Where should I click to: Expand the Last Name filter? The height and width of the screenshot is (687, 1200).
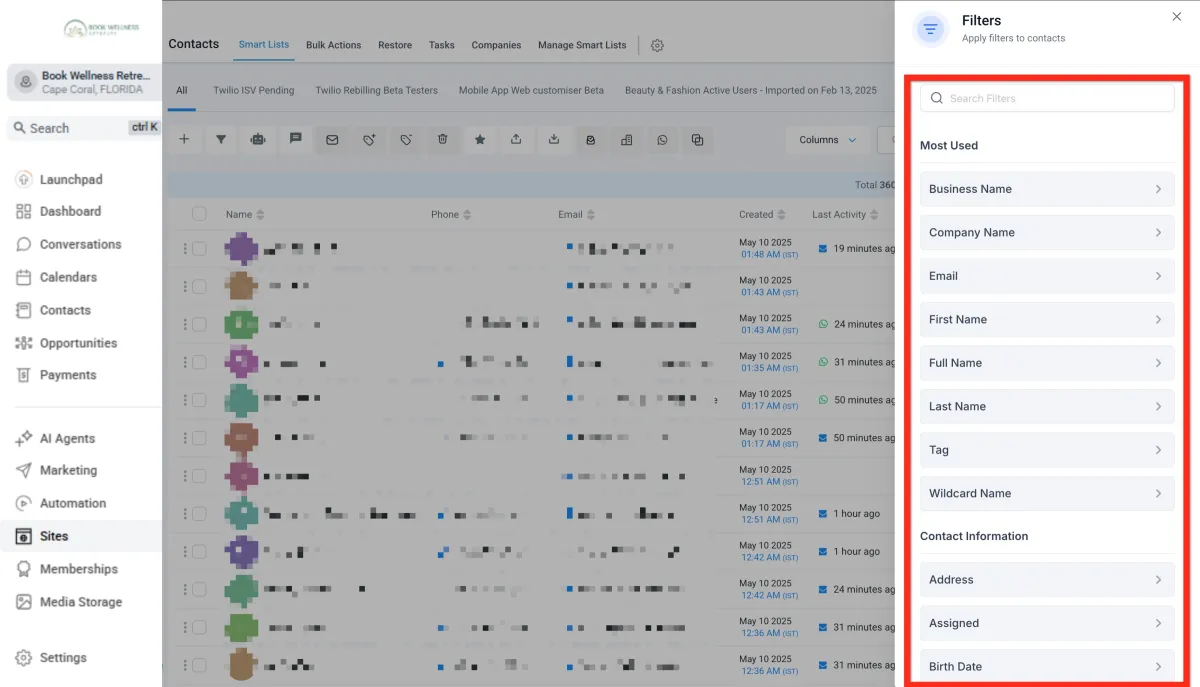point(1047,406)
